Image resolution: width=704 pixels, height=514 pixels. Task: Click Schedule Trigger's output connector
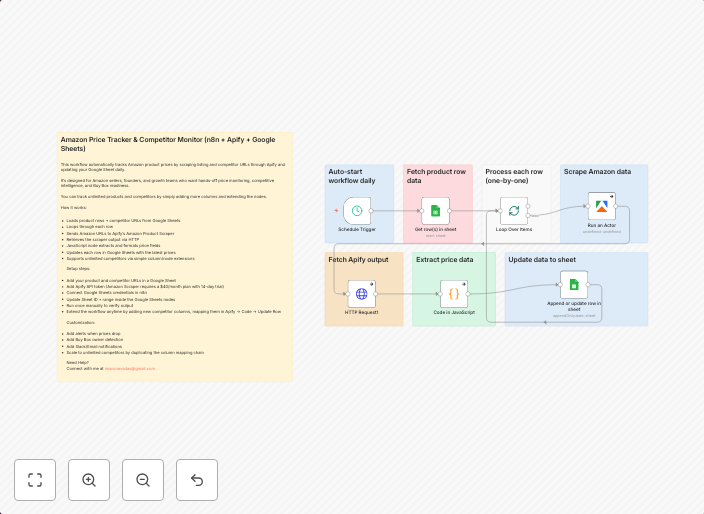[371, 211]
